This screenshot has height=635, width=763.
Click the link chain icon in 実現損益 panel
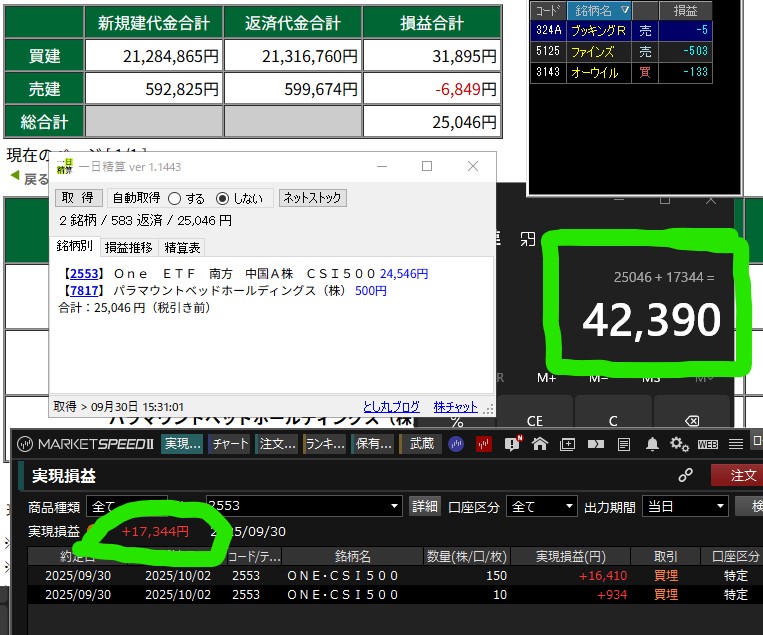(686, 476)
